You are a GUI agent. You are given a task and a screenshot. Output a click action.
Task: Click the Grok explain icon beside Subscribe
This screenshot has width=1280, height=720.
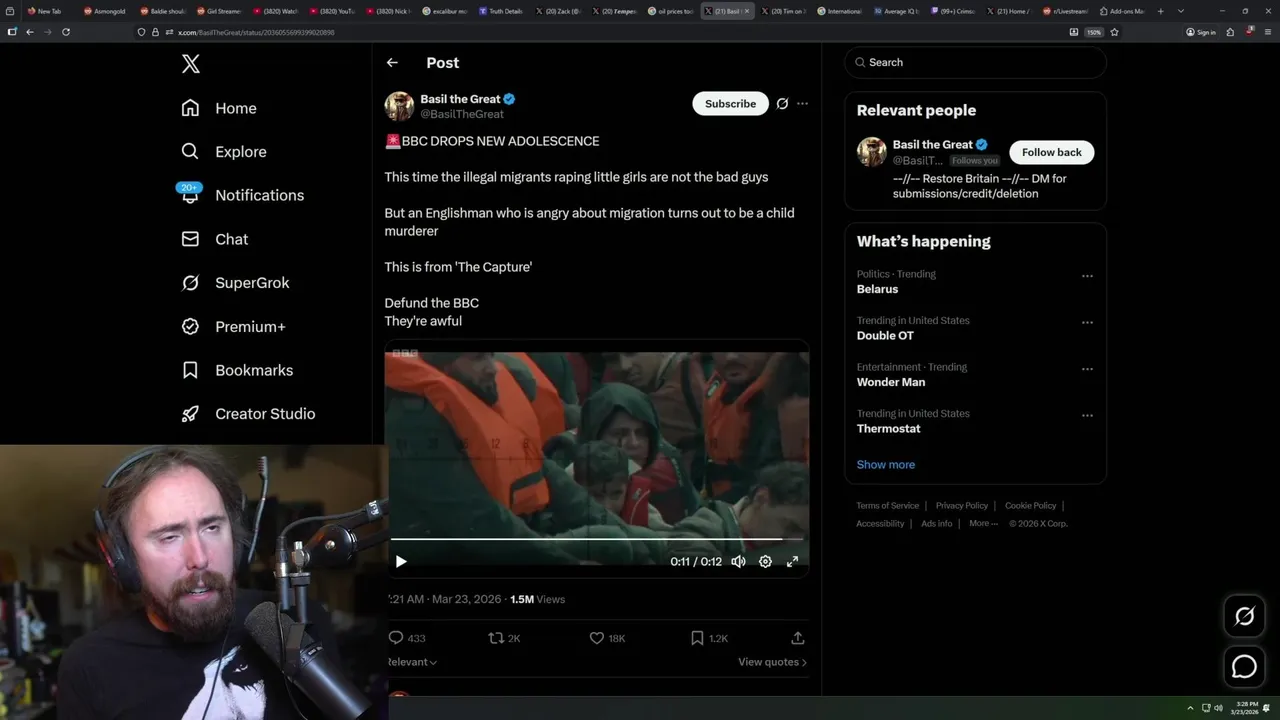(x=782, y=104)
